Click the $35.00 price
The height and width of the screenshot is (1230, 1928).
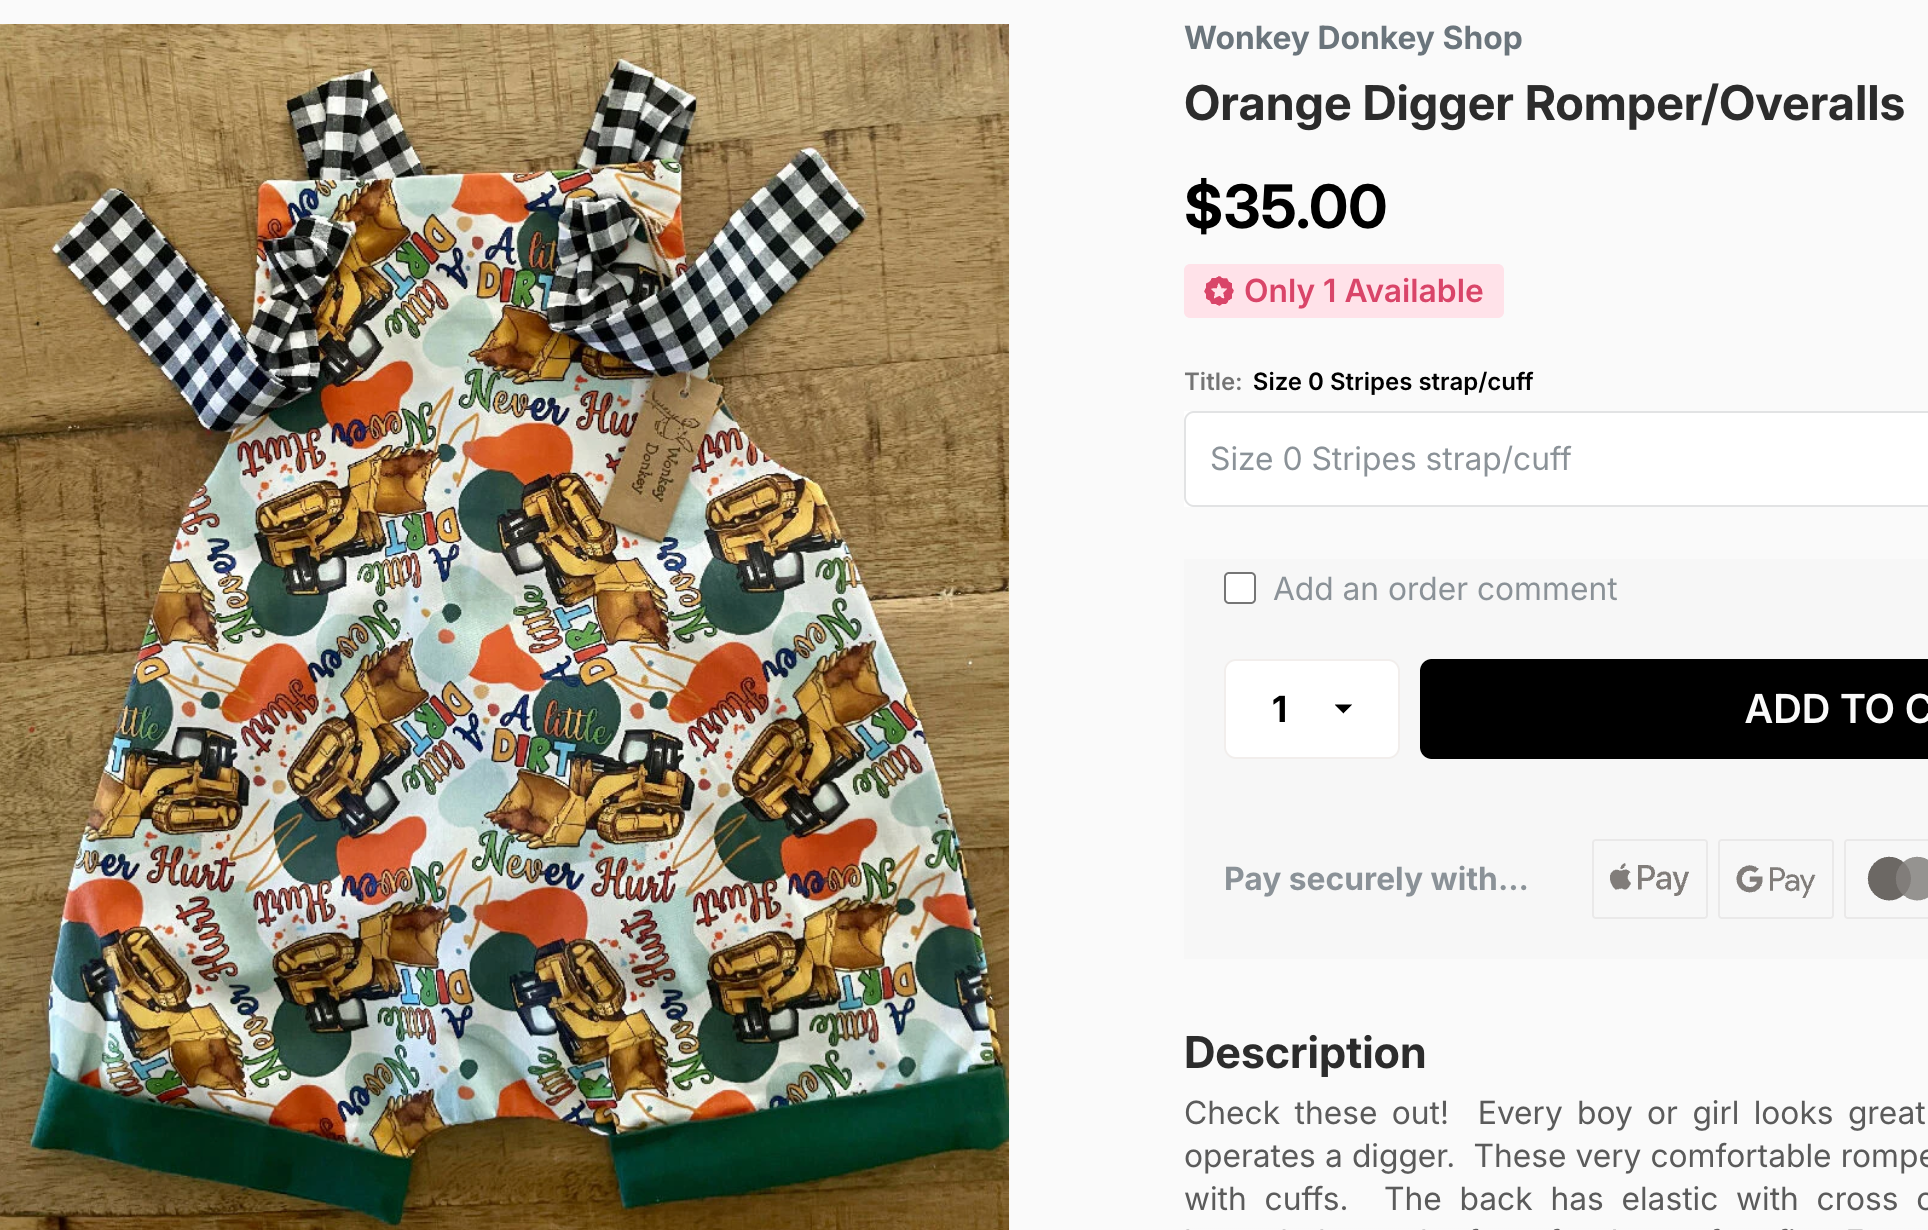click(x=1285, y=206)
